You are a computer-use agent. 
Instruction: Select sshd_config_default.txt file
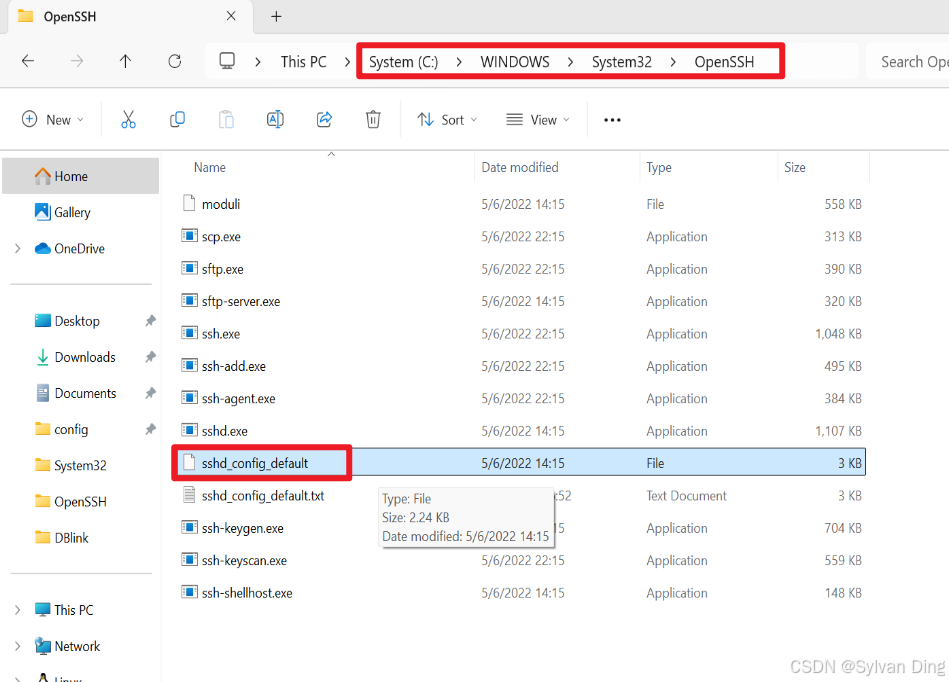(x=263, y=496)
